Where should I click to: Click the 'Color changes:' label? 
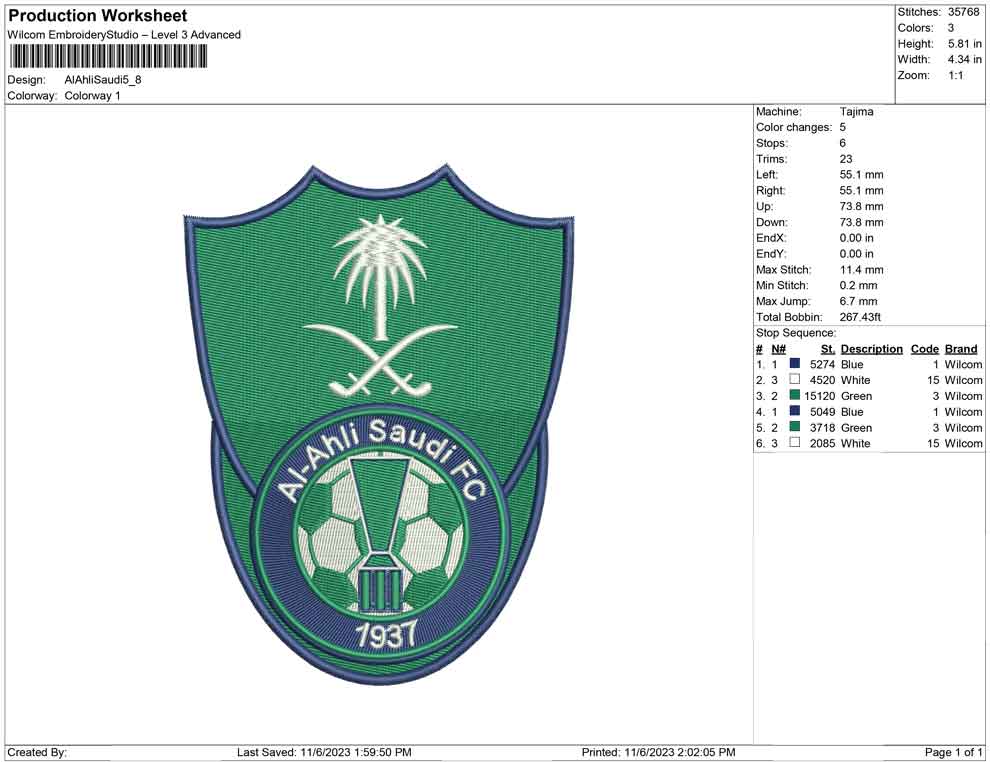point(794,128)
